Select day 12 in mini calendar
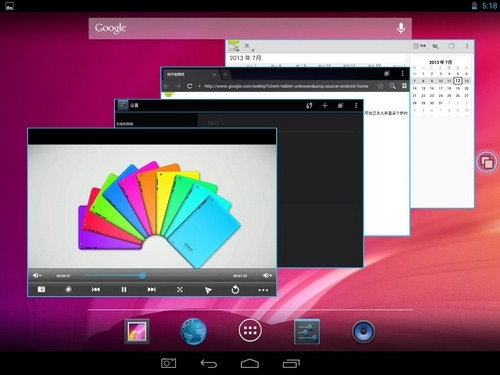This screenshot has width=500, height=375. coord(458,81)
